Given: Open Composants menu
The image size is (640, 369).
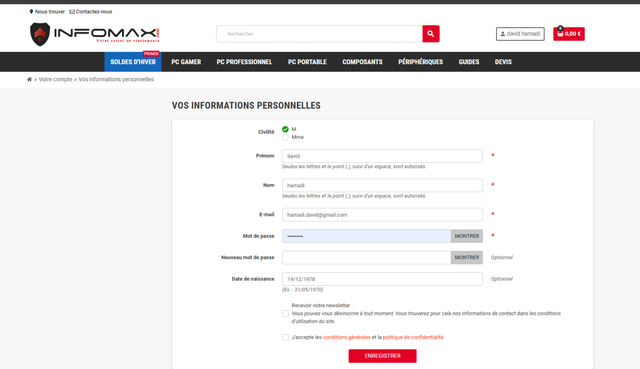Looking at the screenshot, I should pos(362,62).
